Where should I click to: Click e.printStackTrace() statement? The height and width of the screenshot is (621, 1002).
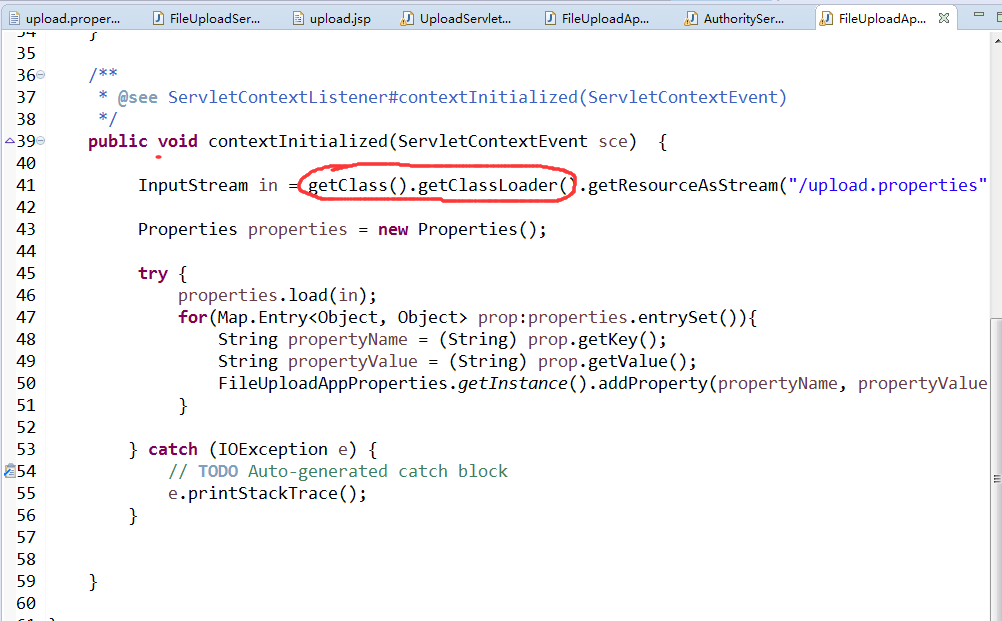(267, 494)
